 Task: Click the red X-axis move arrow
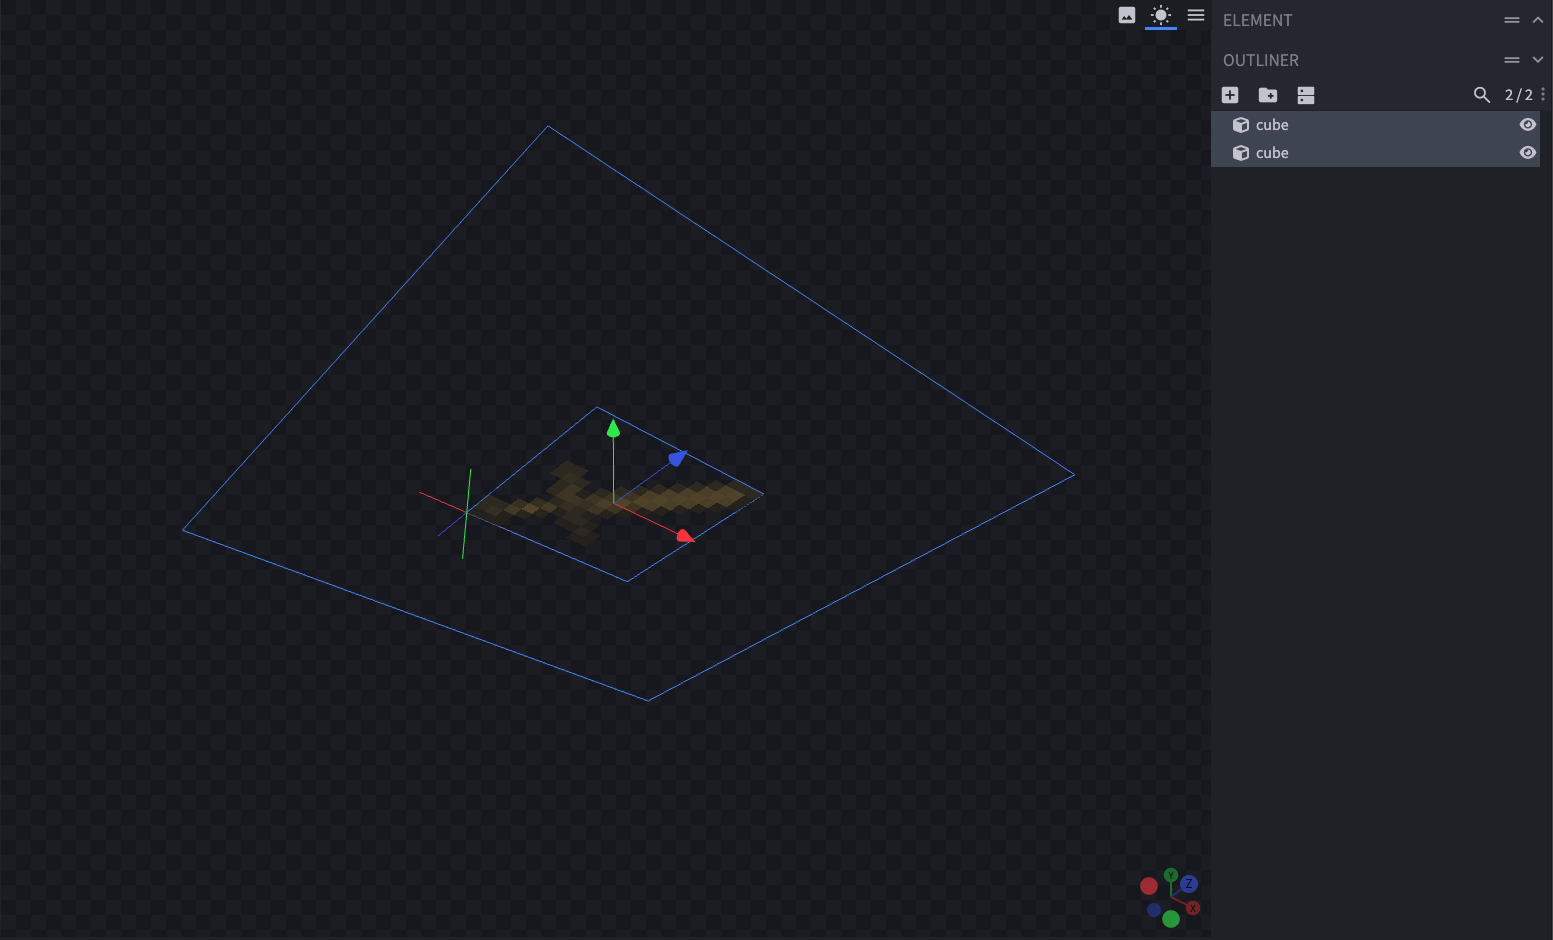(x=685, y=537)
